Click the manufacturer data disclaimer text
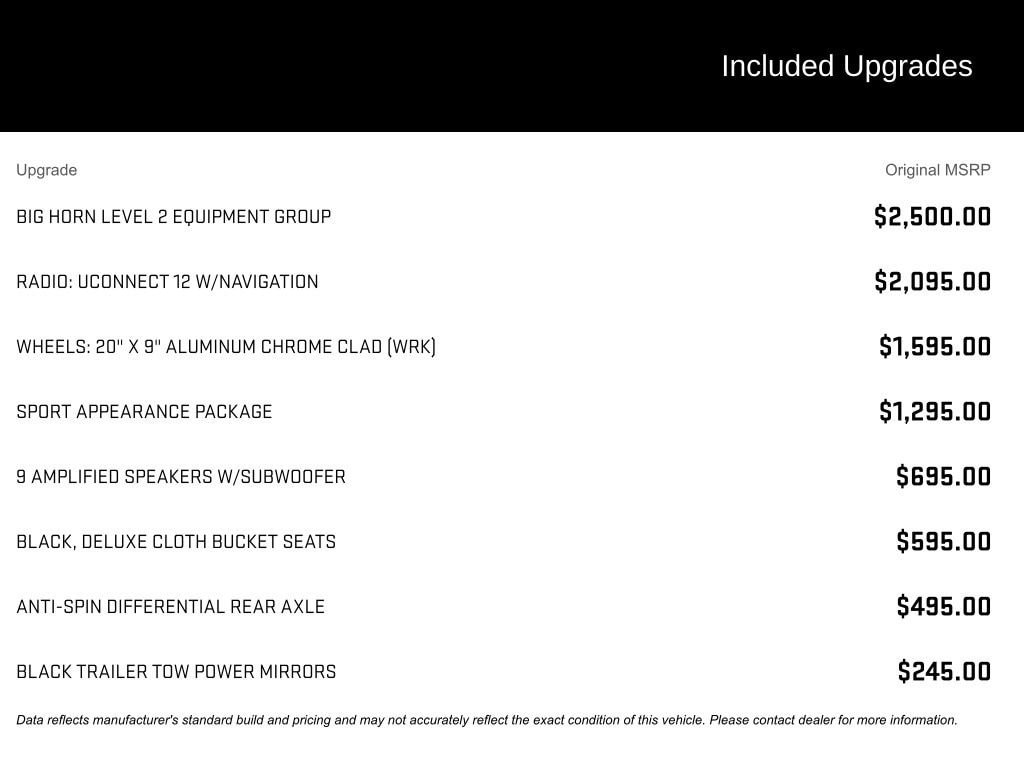The height and width of the screenshot is (768, 1024). pyautogui.click(x=486, y=720)
